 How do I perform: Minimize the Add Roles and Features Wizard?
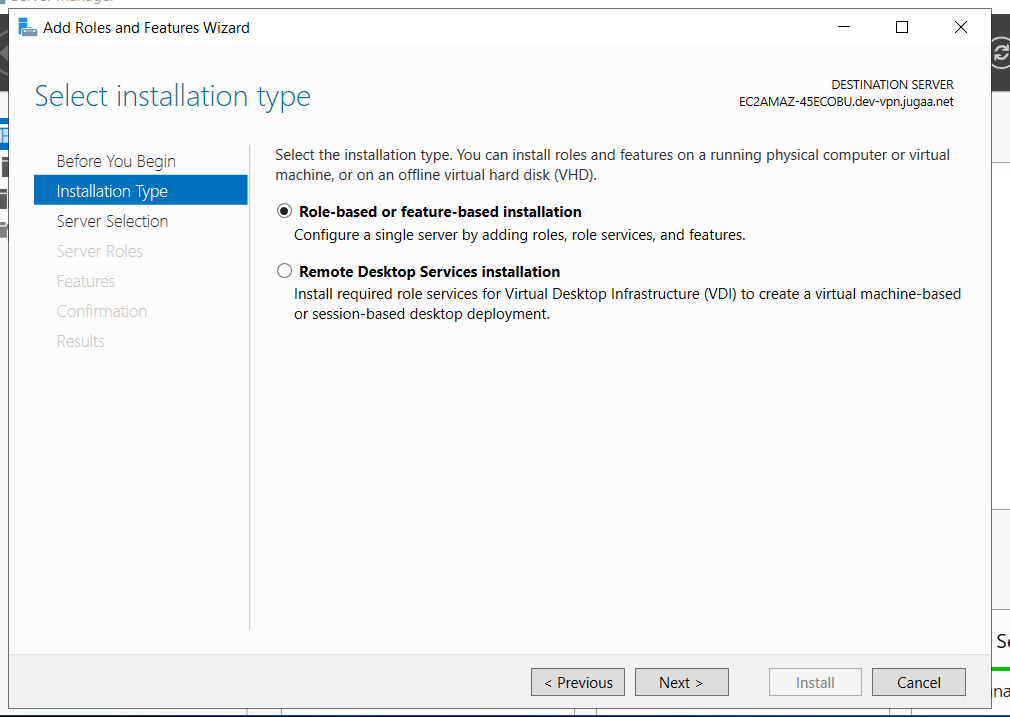click(843, 28)
